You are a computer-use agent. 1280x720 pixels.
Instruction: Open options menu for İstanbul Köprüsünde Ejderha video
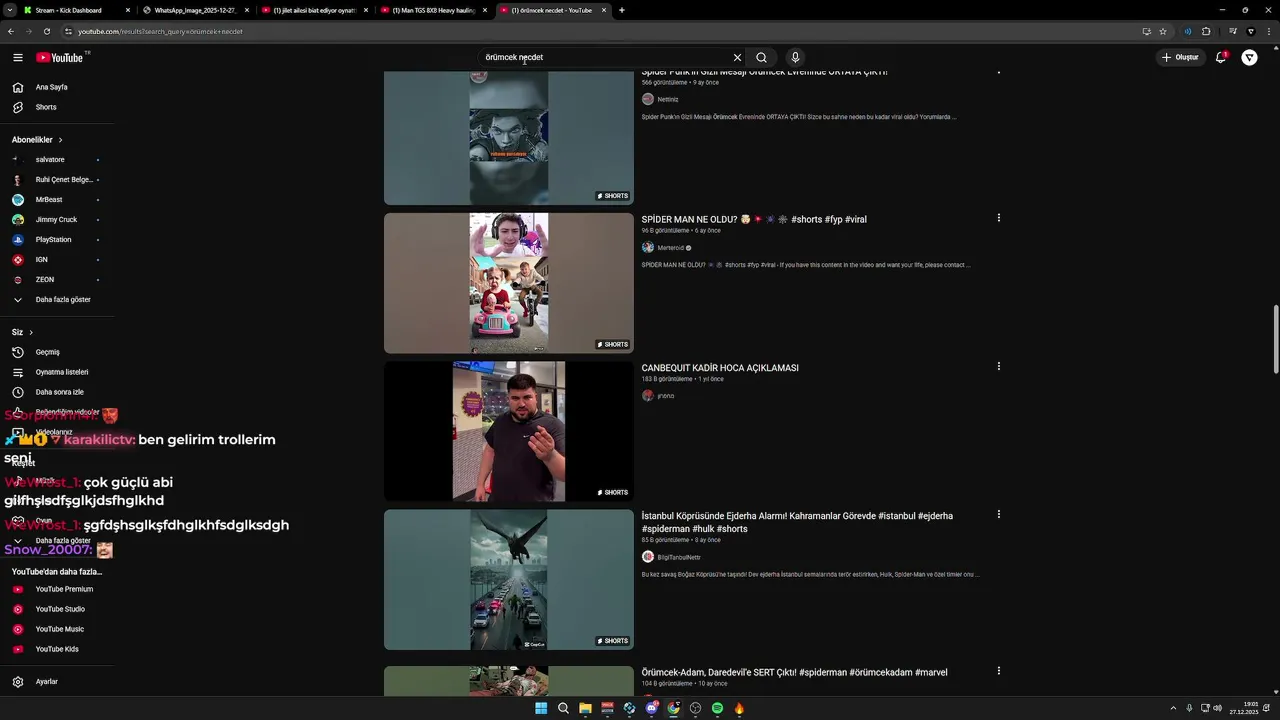coord(998,515)
